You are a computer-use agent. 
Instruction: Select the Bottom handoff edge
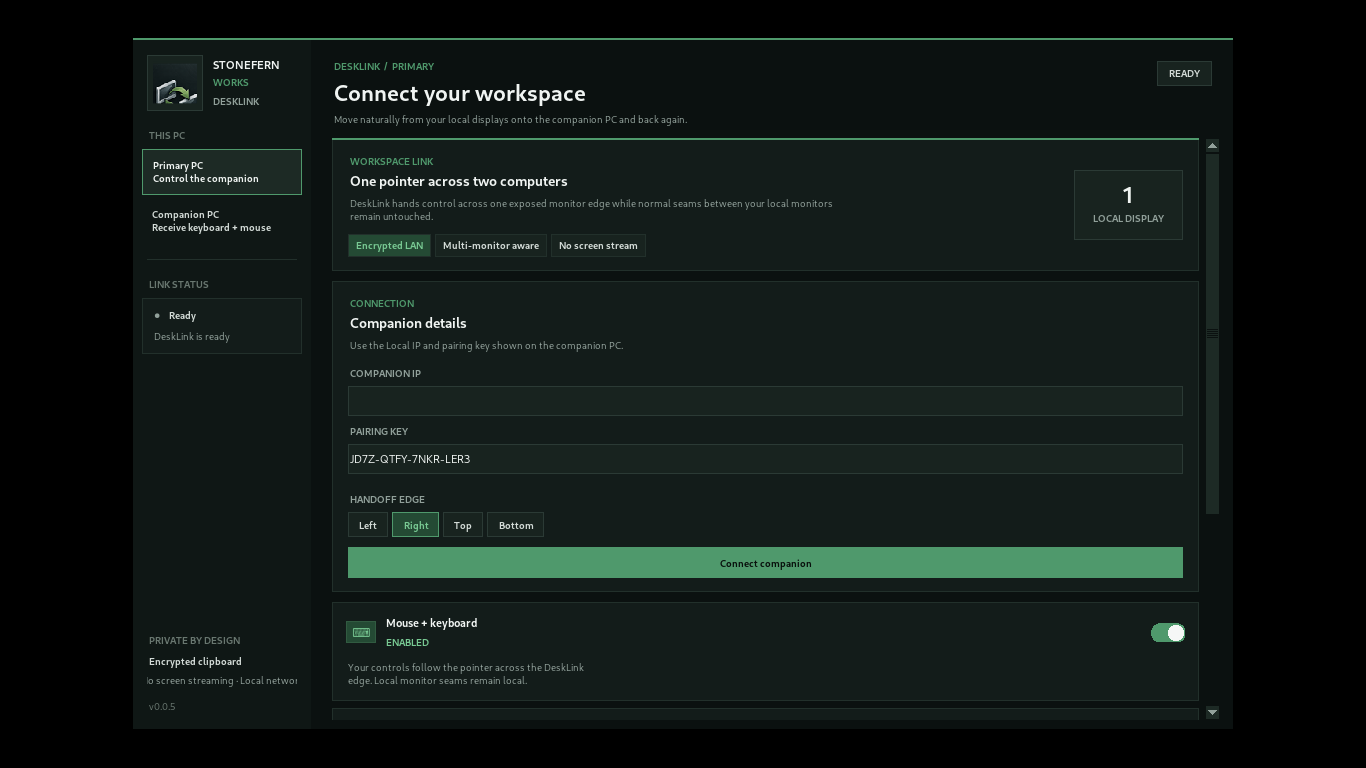[516, 525]
